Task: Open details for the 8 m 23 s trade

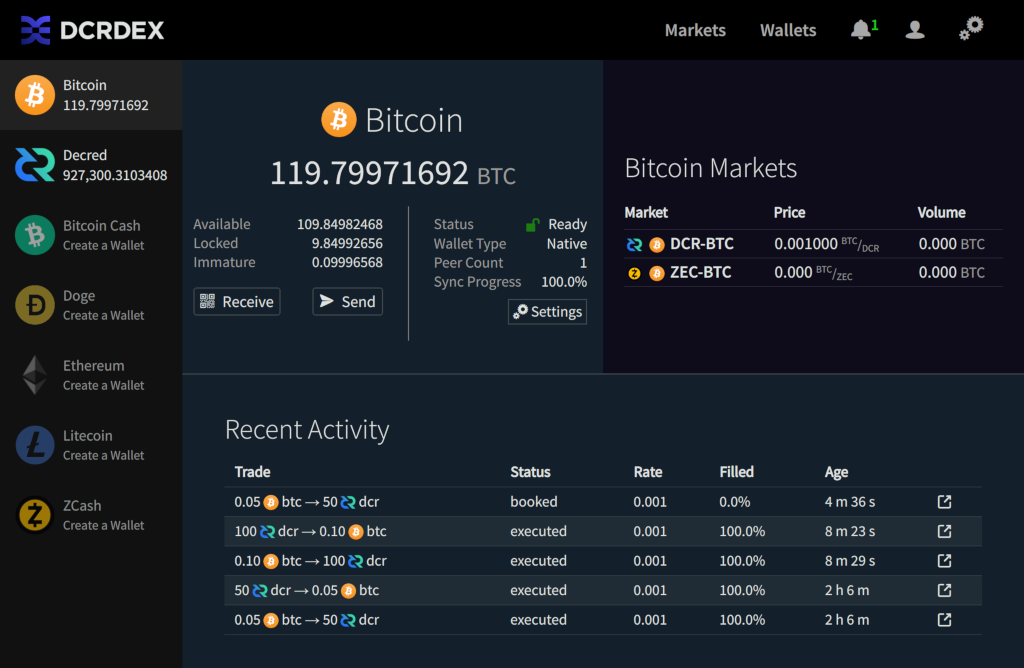Action: (x=944, y=531)
